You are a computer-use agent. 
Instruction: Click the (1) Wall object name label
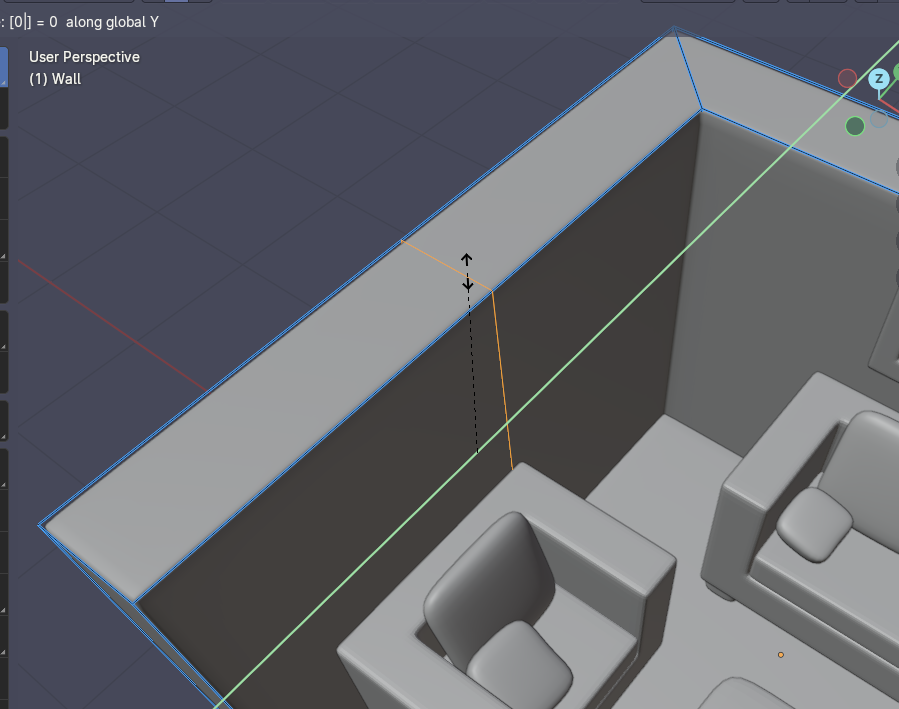[x=55, y=79]
